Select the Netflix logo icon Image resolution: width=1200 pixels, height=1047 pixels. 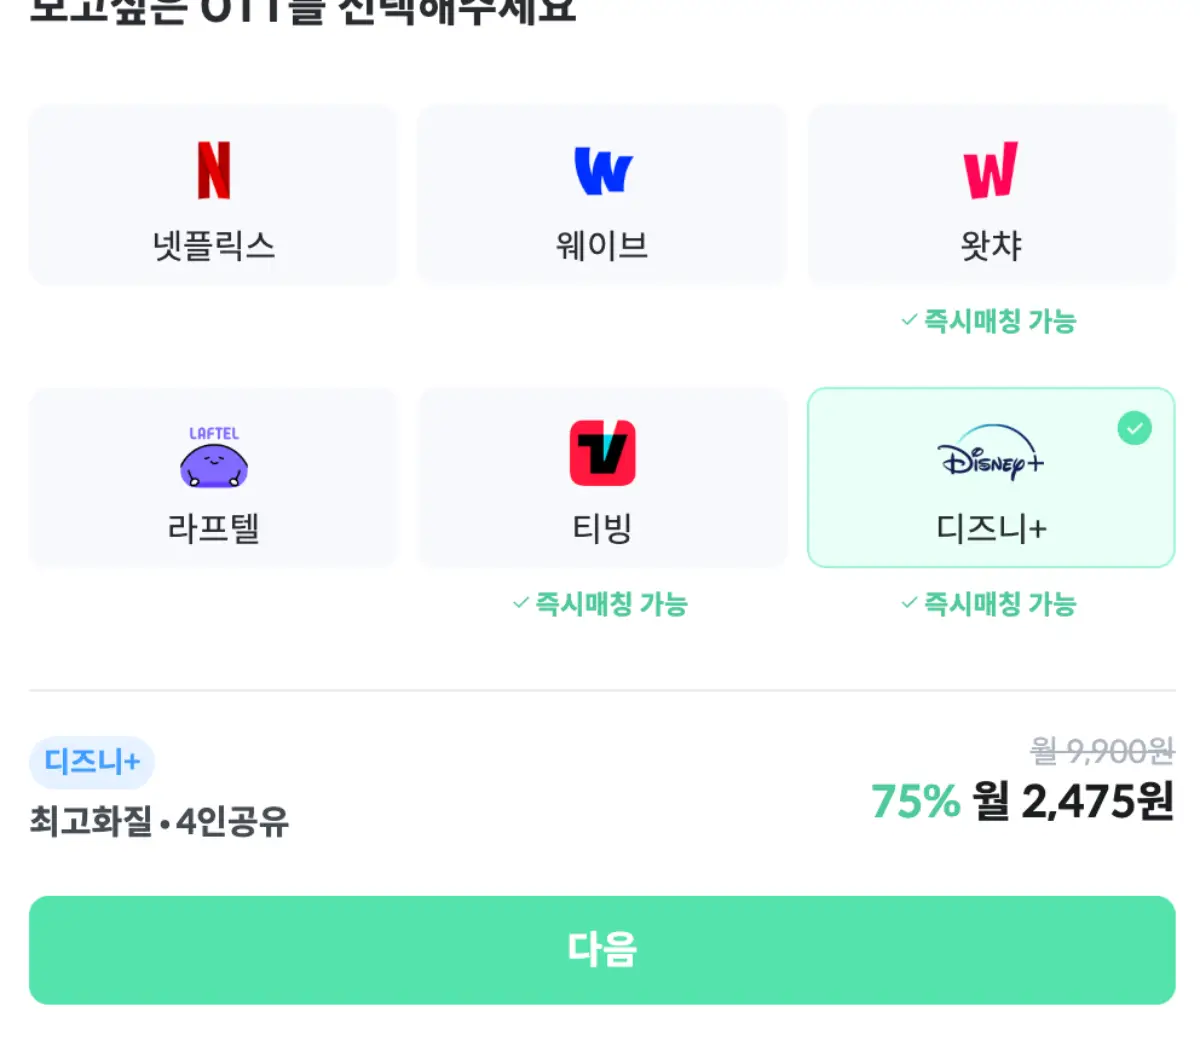pyautogui.click(x=213, y=171)
